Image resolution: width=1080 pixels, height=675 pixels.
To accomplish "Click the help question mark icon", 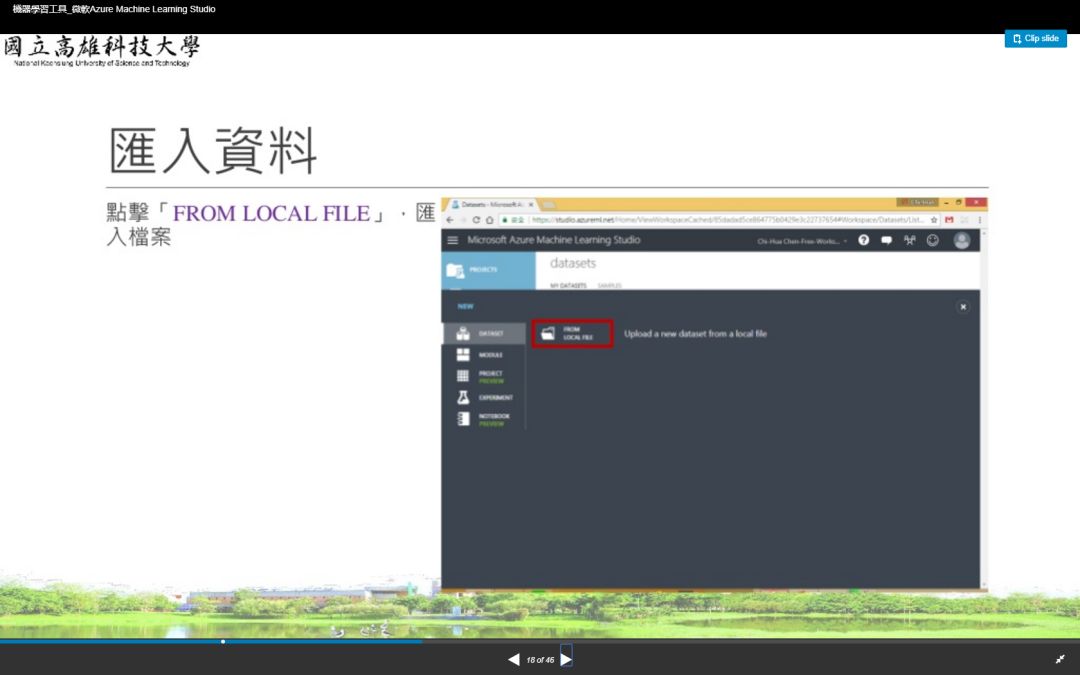I will tap(864, 240).
